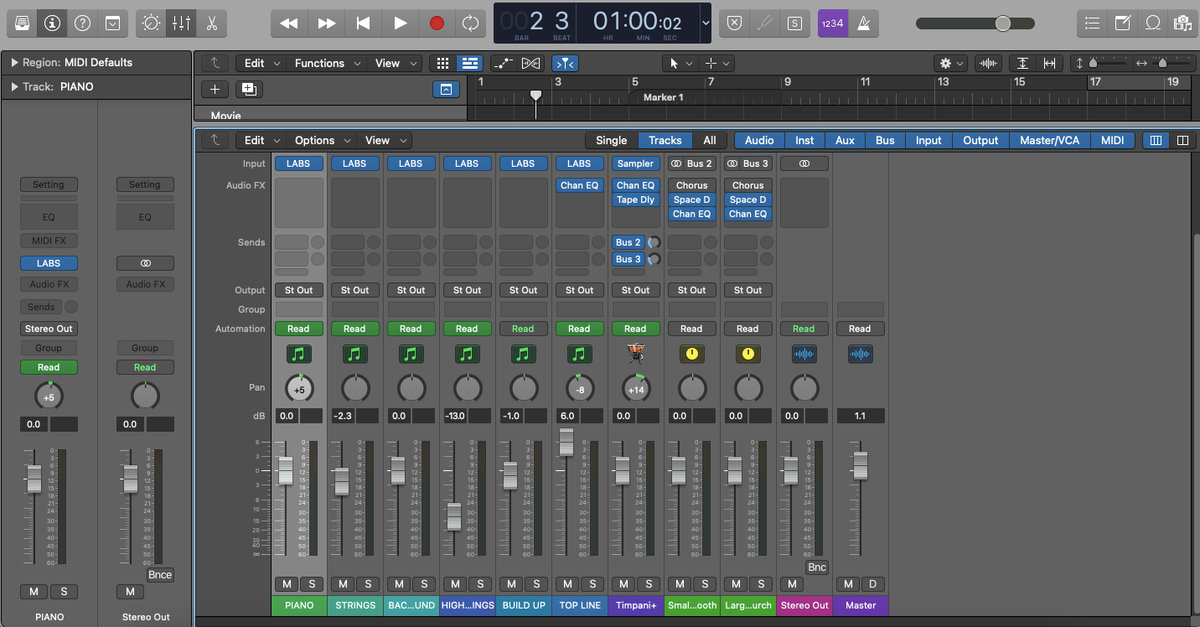Open the Functions dropdown menu
Screen dimensions: 1200x627
tap(326, 63)
